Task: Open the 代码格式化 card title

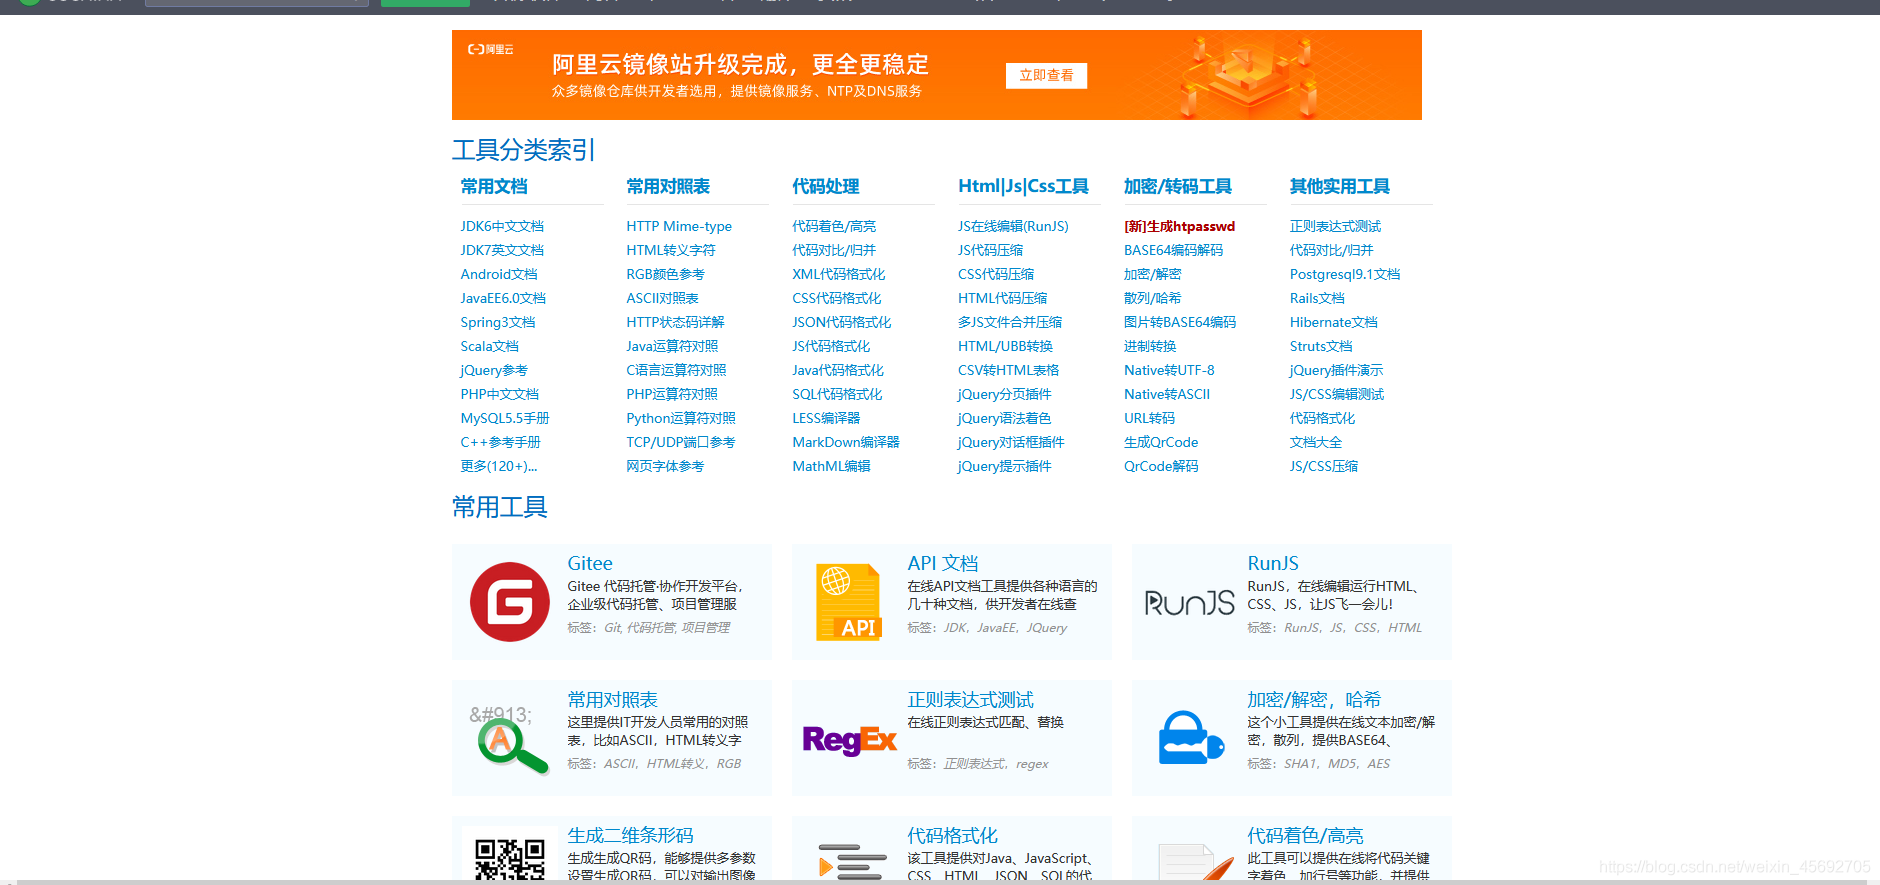Action: [x=952, y=835]
